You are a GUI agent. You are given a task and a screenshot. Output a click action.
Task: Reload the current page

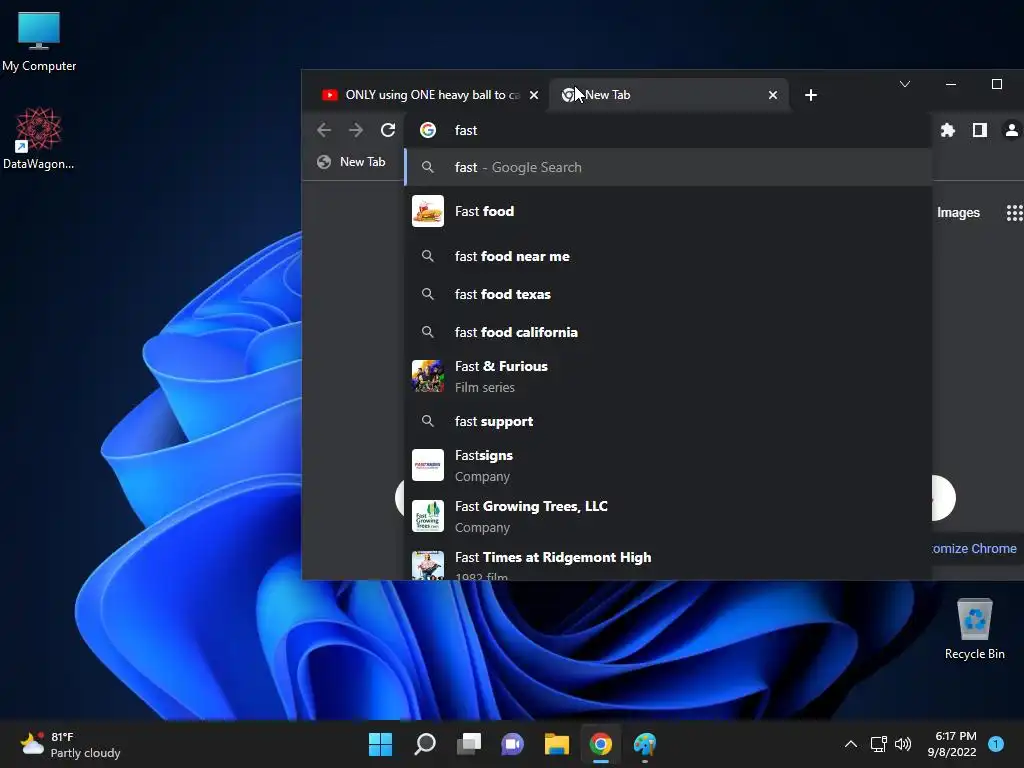388,130
